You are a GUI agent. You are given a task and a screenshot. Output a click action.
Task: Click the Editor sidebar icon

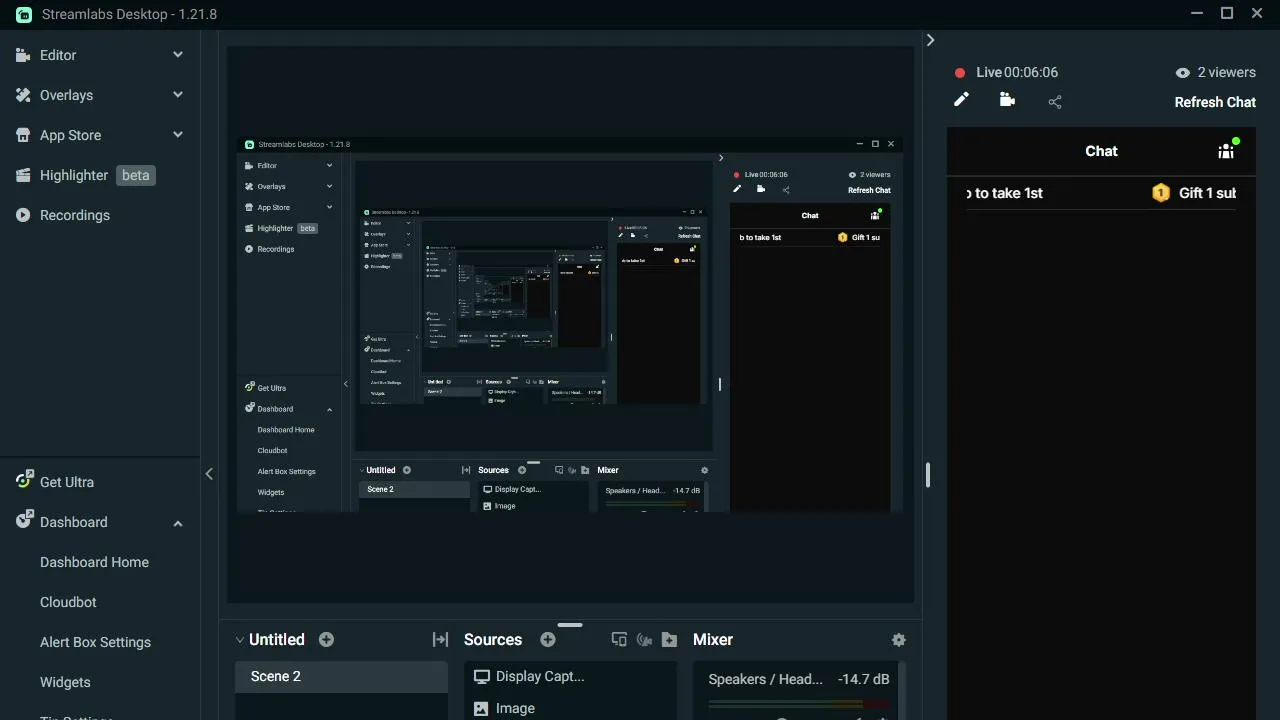click(23, 55)
